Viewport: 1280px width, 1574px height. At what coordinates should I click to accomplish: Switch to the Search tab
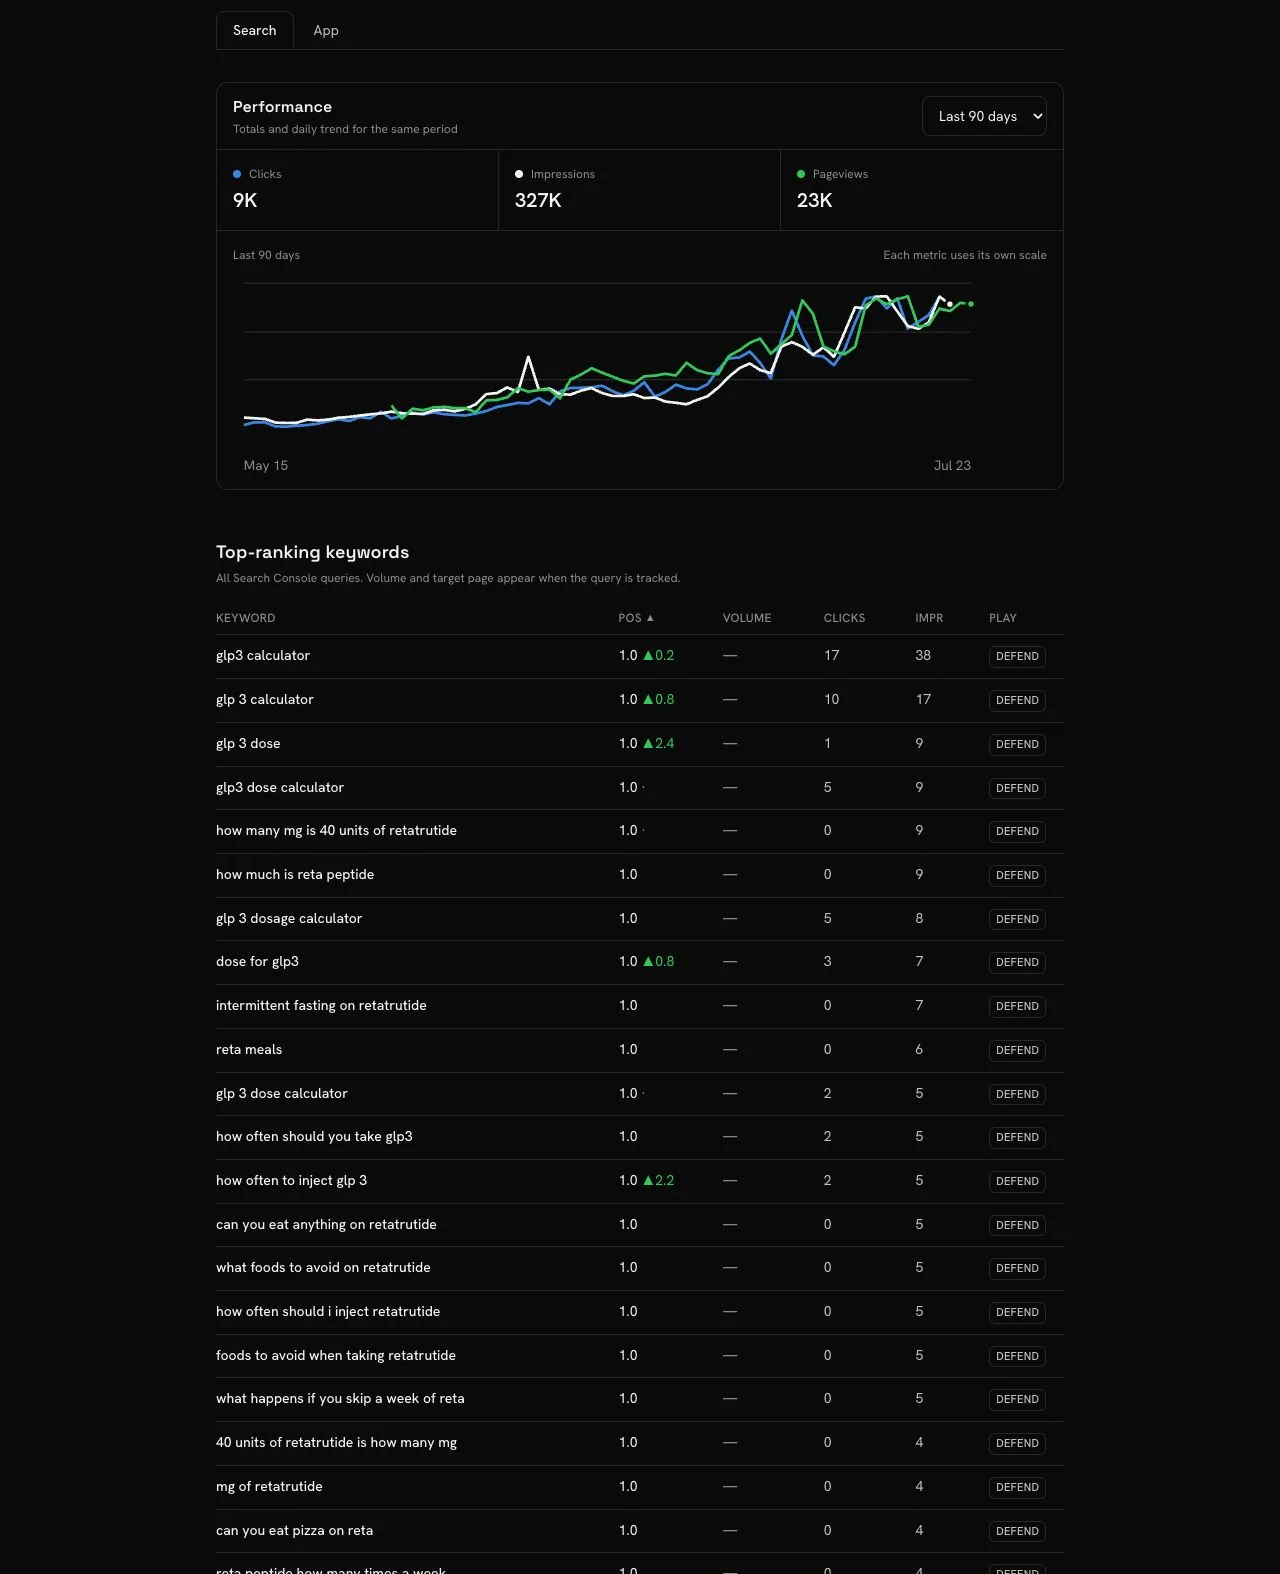coord(255,30)
